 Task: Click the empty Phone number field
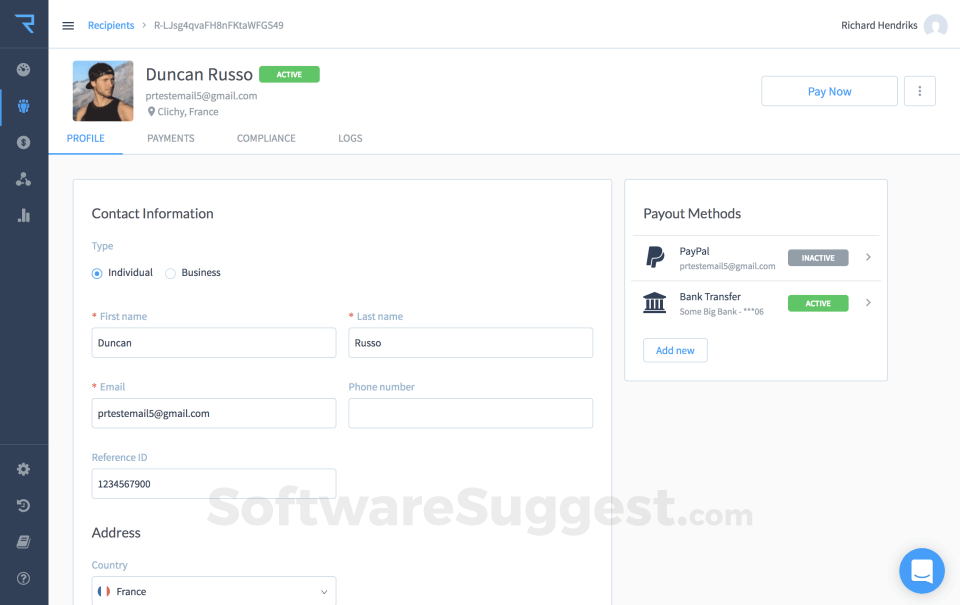click(x=470, y=413)
